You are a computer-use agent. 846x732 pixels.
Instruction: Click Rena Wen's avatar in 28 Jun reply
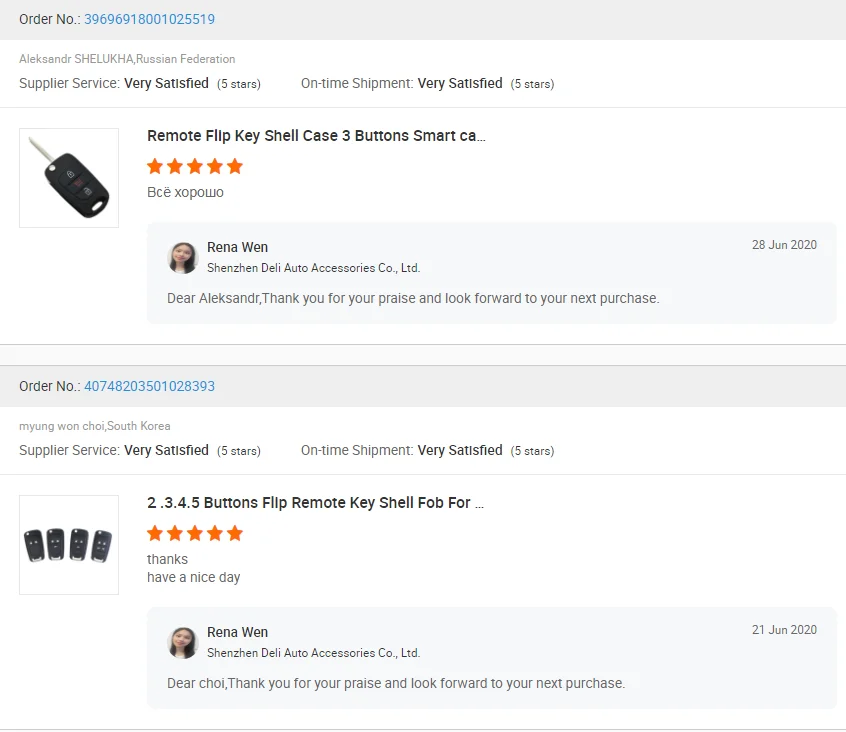(183, 258)
